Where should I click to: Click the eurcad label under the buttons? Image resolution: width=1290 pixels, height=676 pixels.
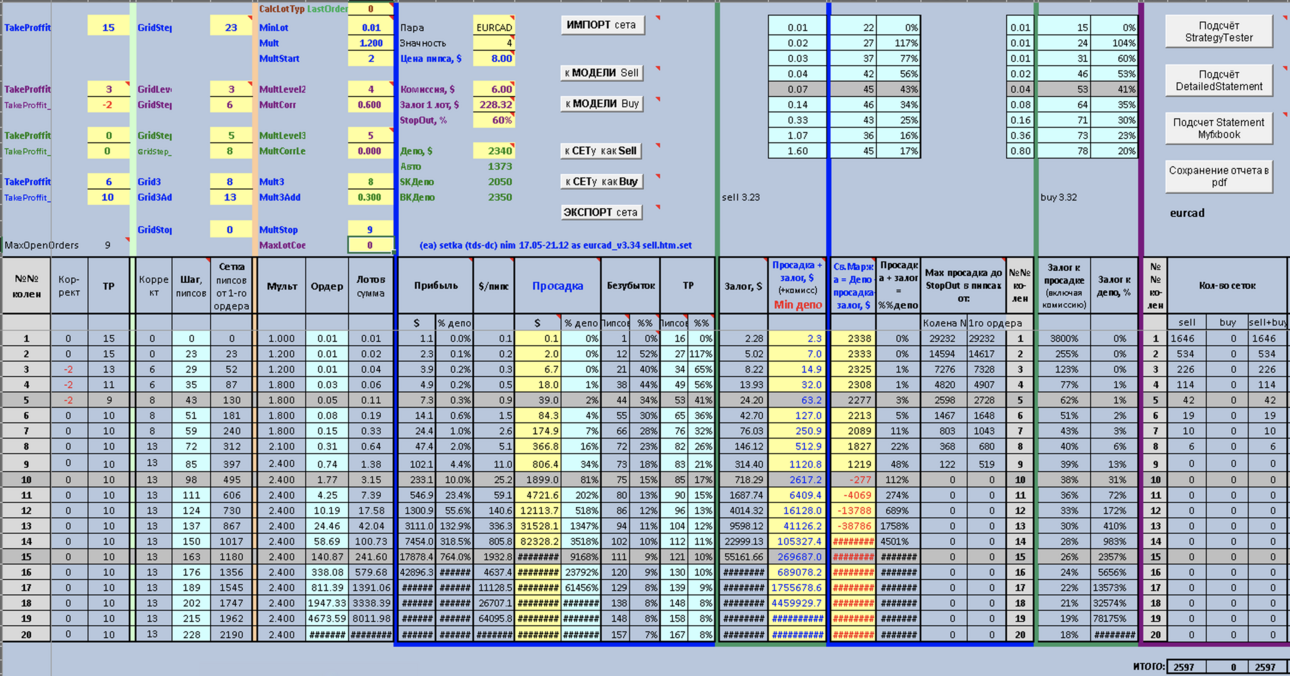[1187, 213]
